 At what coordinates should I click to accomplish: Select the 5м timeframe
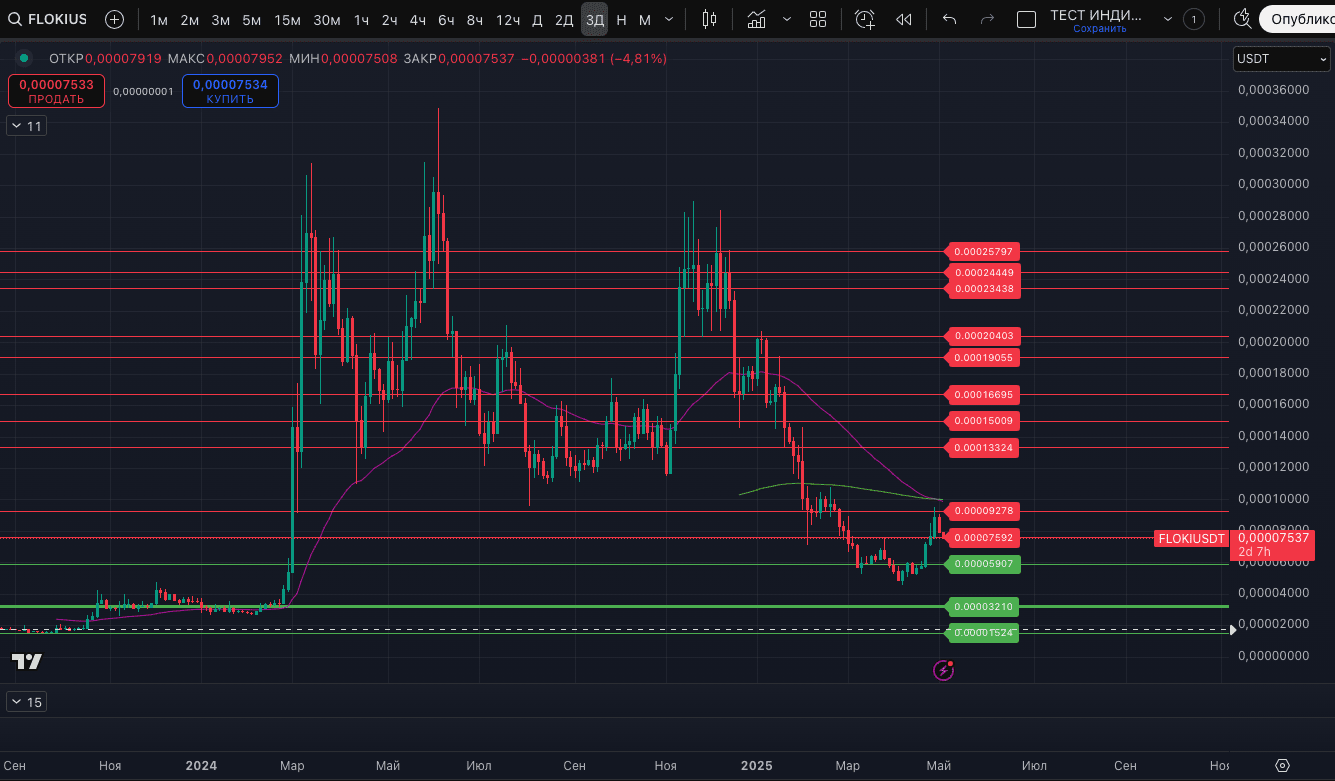(252, 19)
